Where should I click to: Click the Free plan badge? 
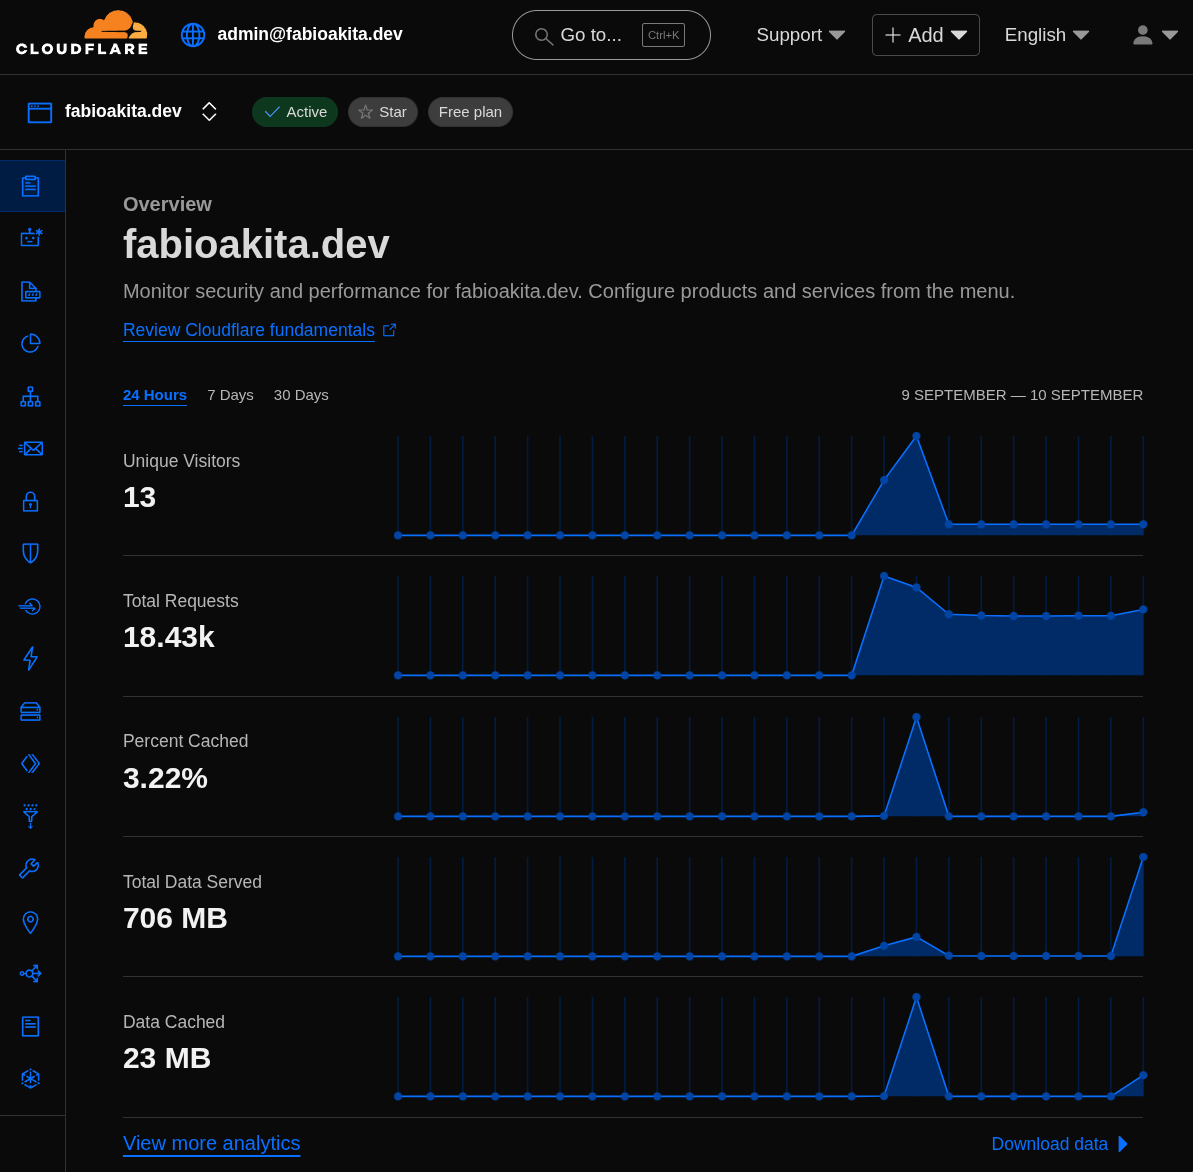coord(470,112)
